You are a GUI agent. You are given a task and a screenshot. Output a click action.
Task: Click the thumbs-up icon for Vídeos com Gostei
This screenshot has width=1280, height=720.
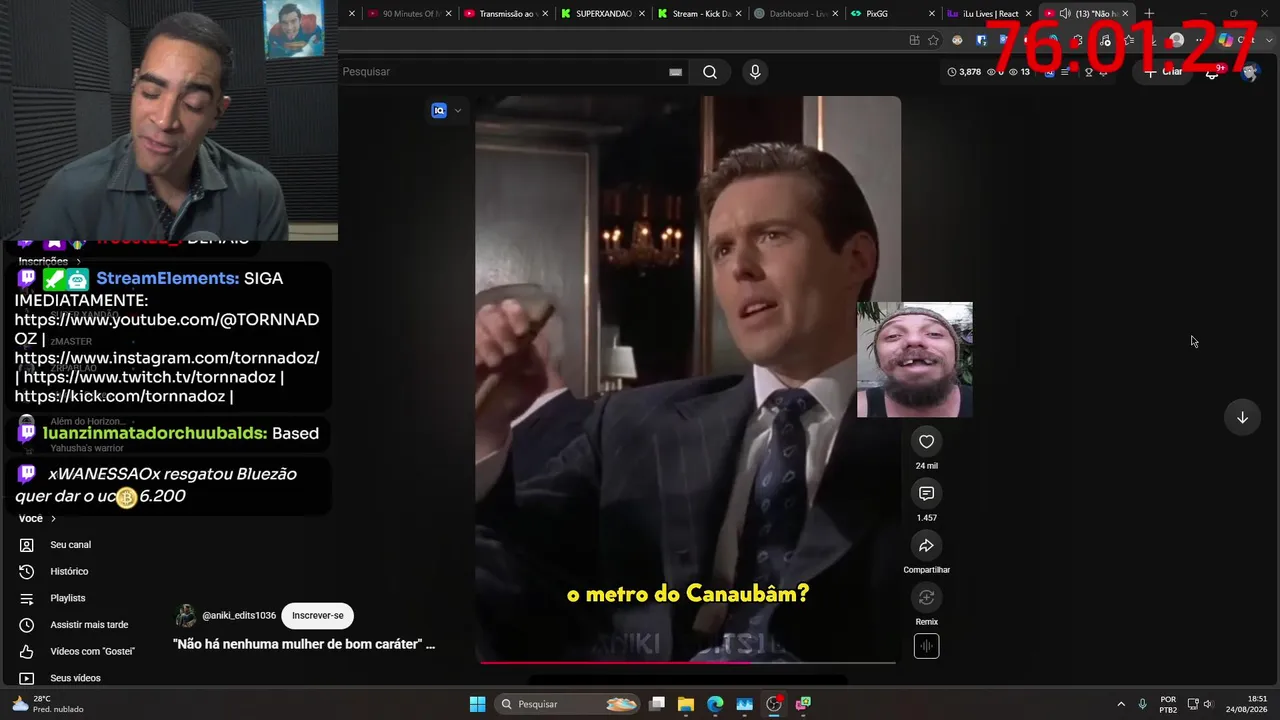27,652
